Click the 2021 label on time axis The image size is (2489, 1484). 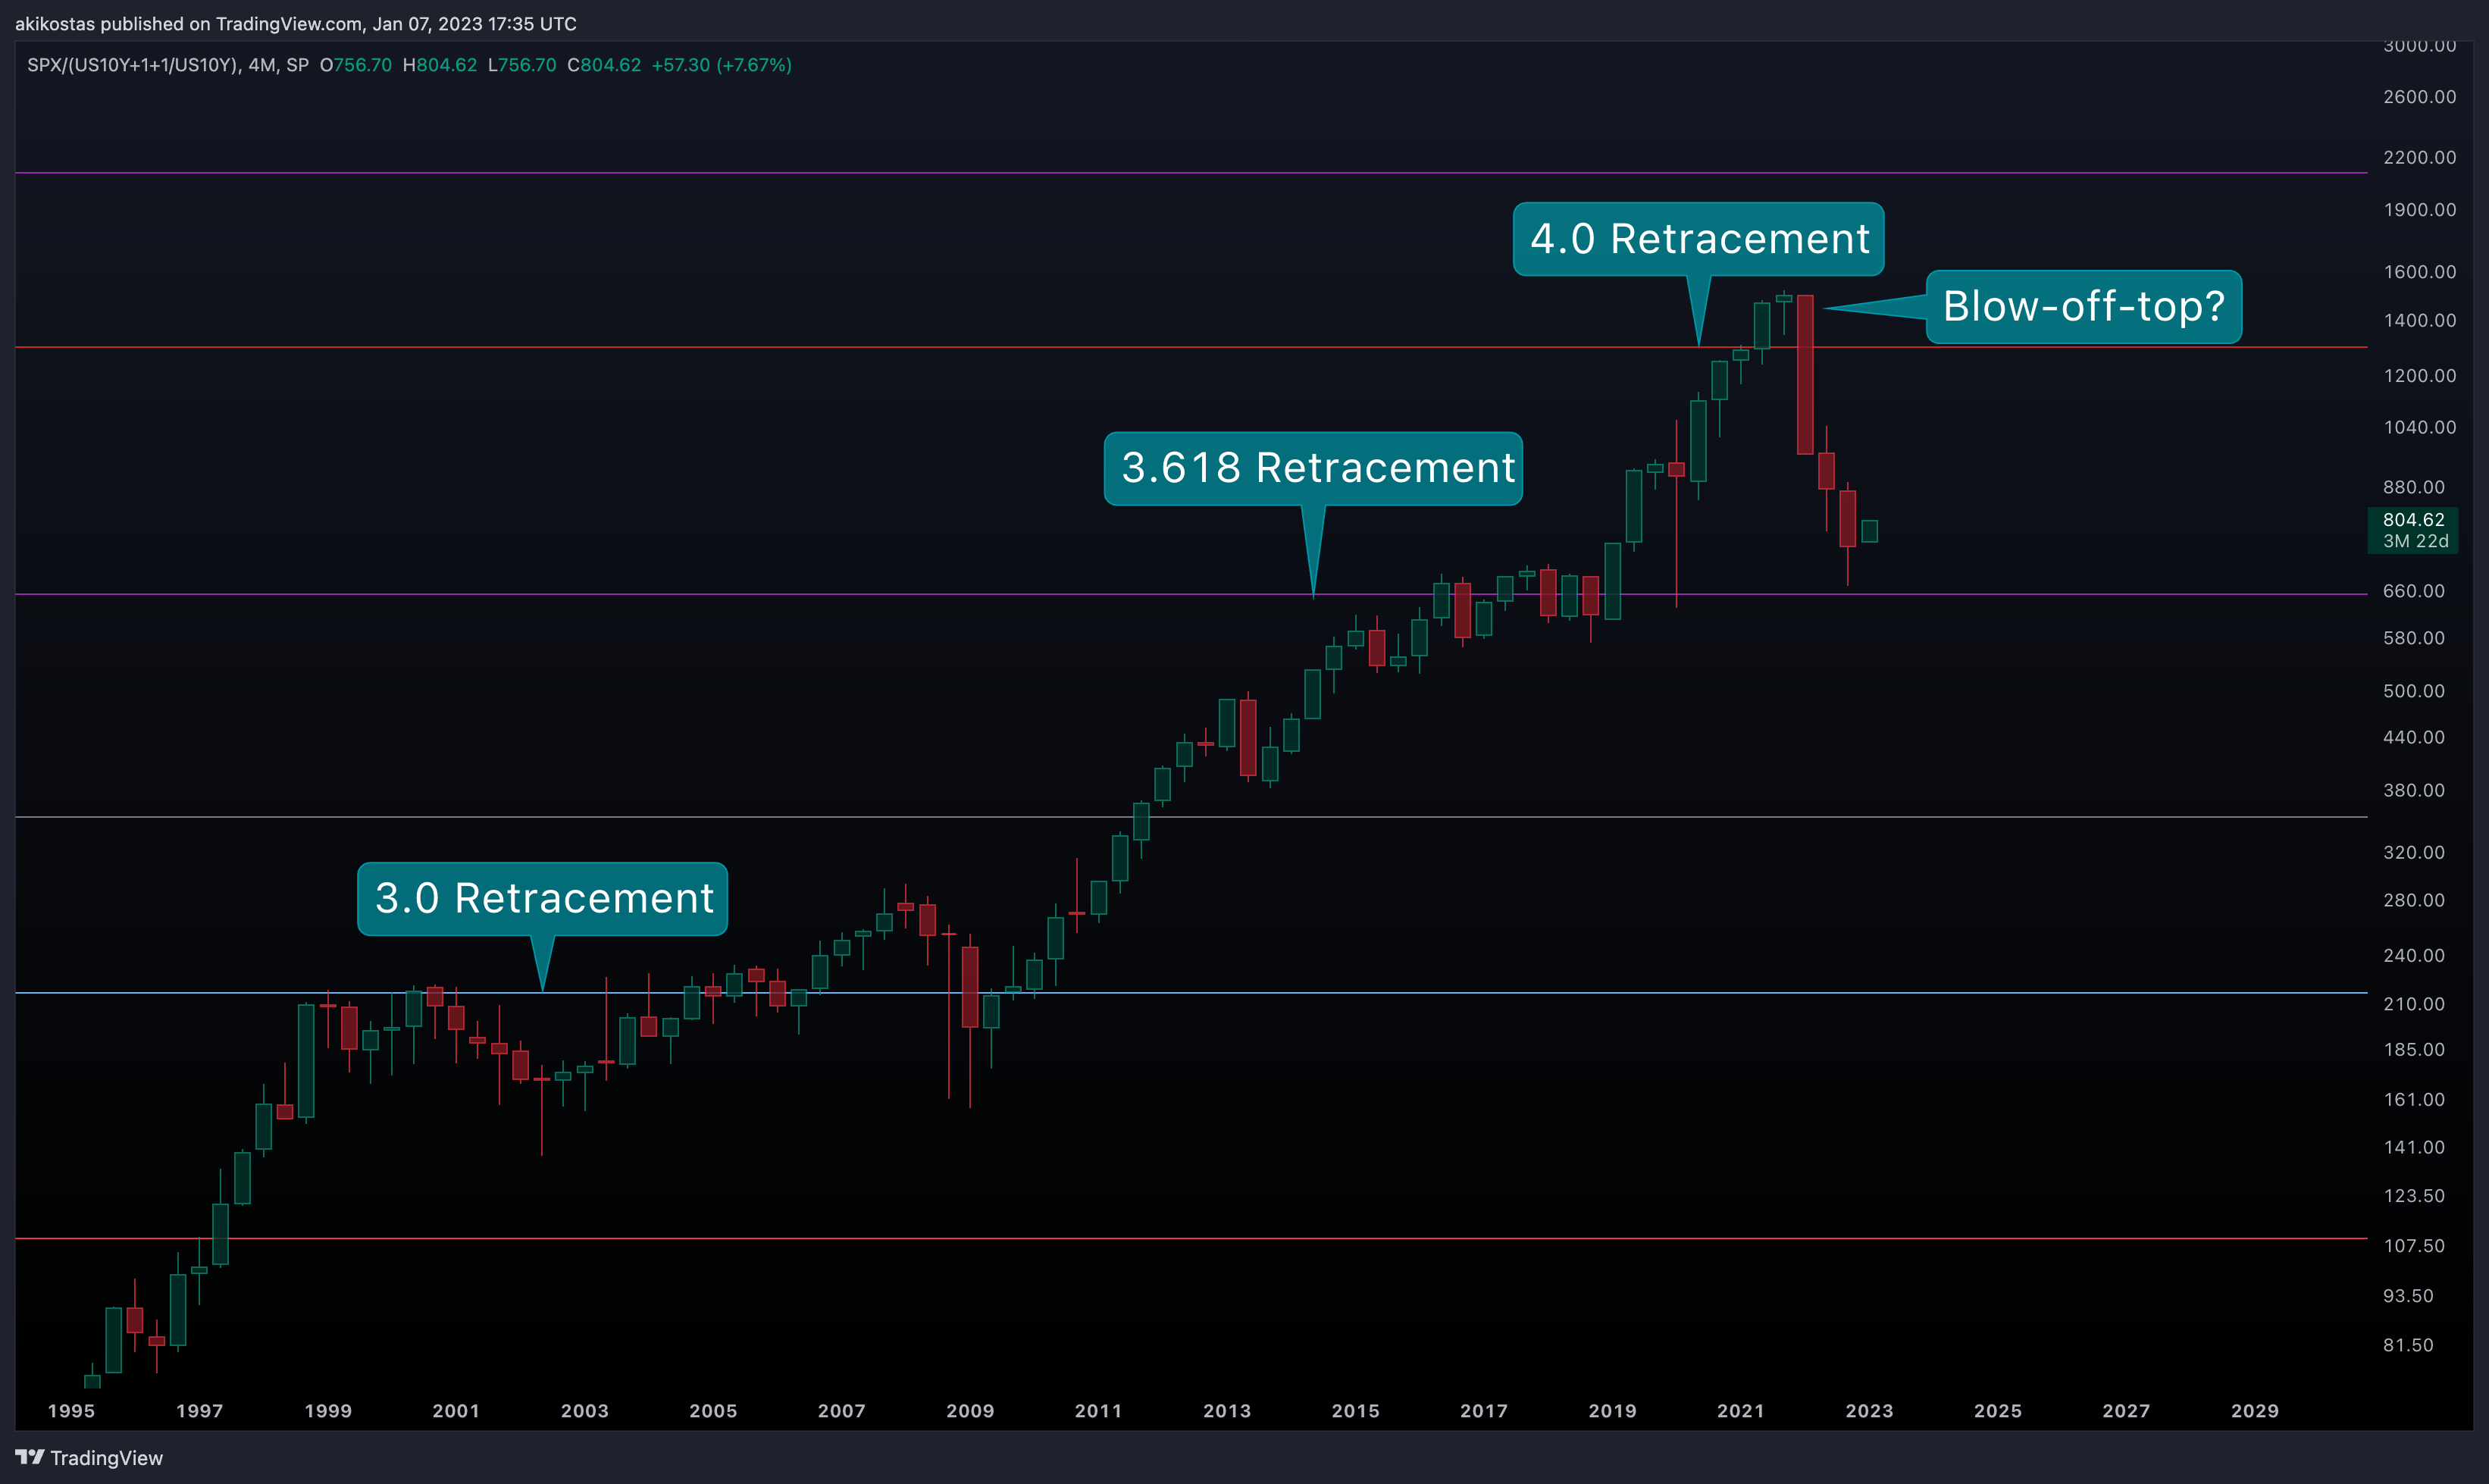1741,1411
